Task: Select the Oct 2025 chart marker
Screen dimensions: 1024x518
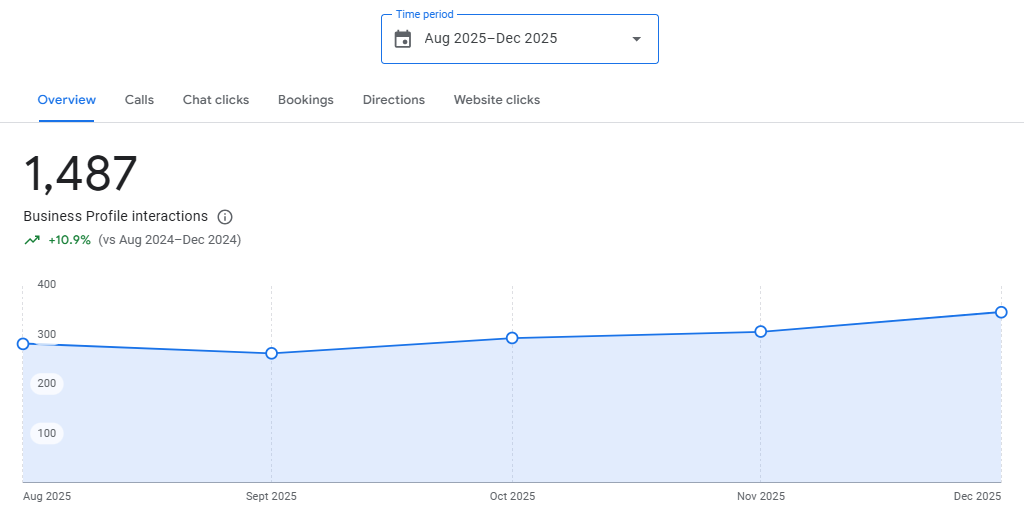Action: pos(512,338)
